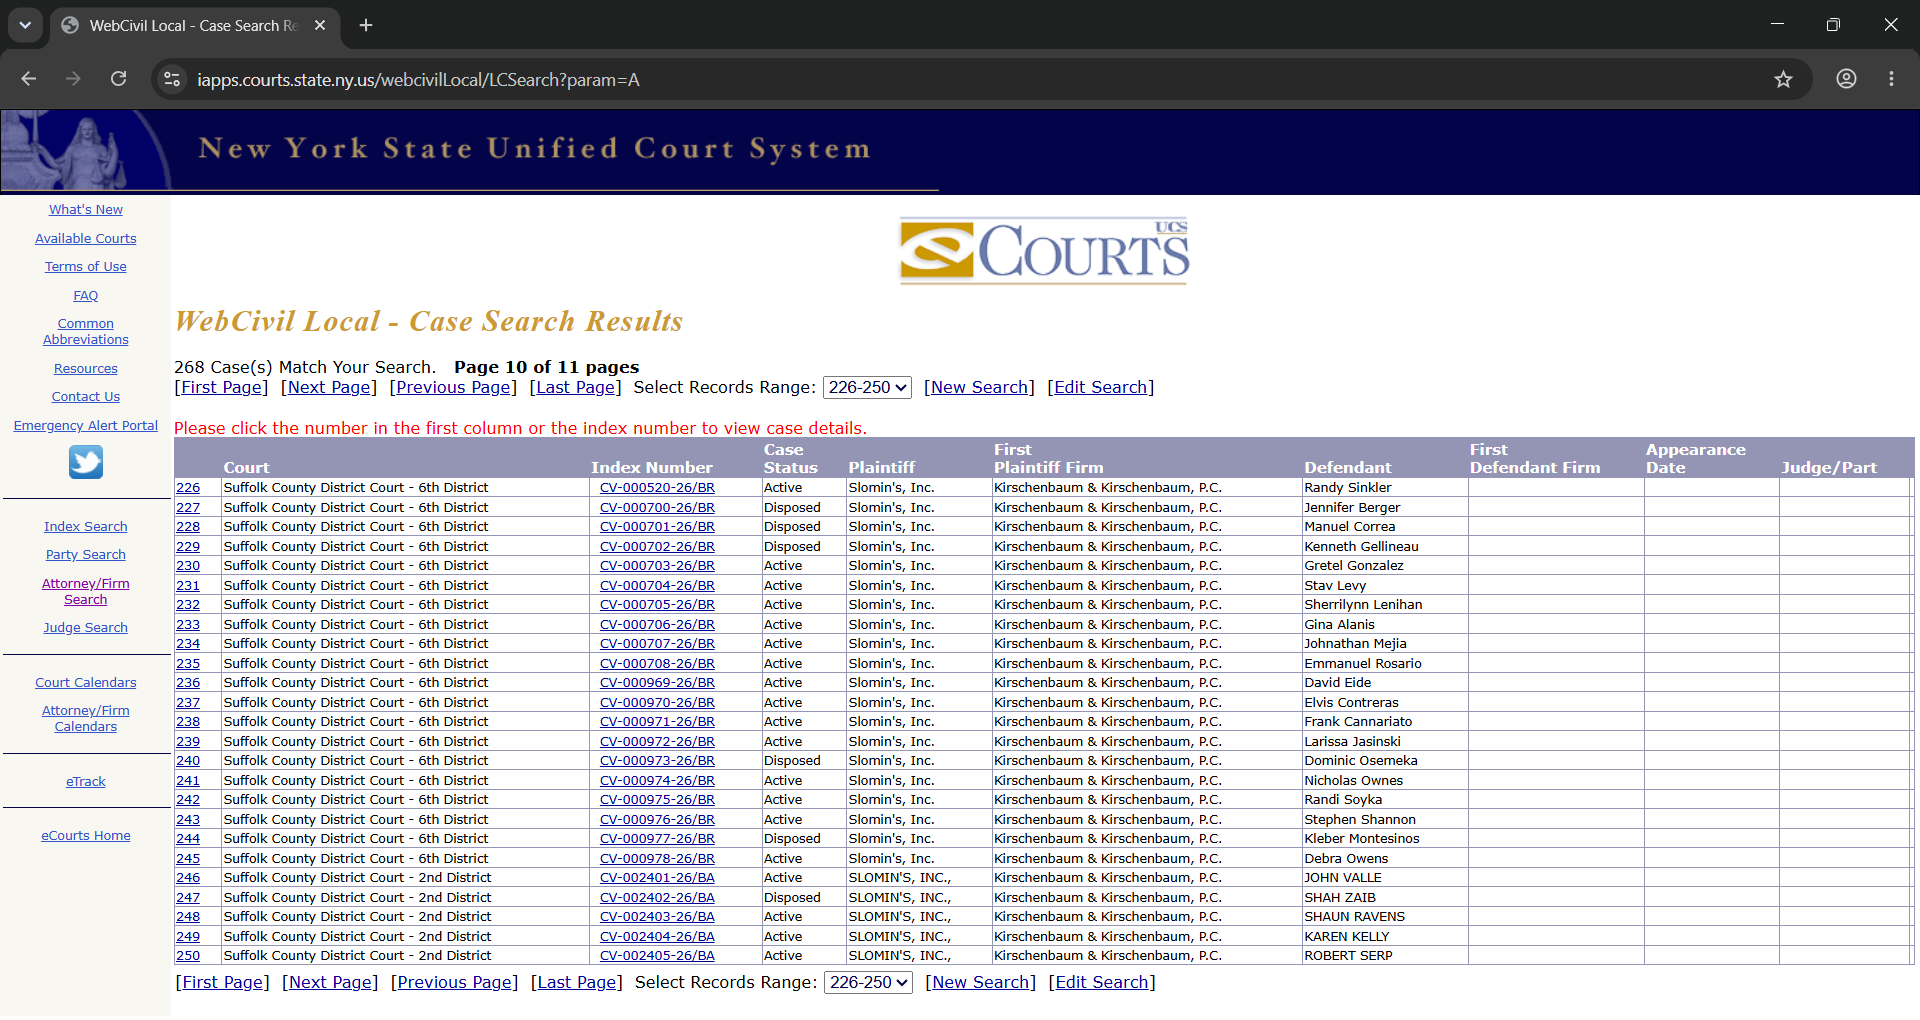Open case row number 235

pyautogui.click(x=188, y=664)
